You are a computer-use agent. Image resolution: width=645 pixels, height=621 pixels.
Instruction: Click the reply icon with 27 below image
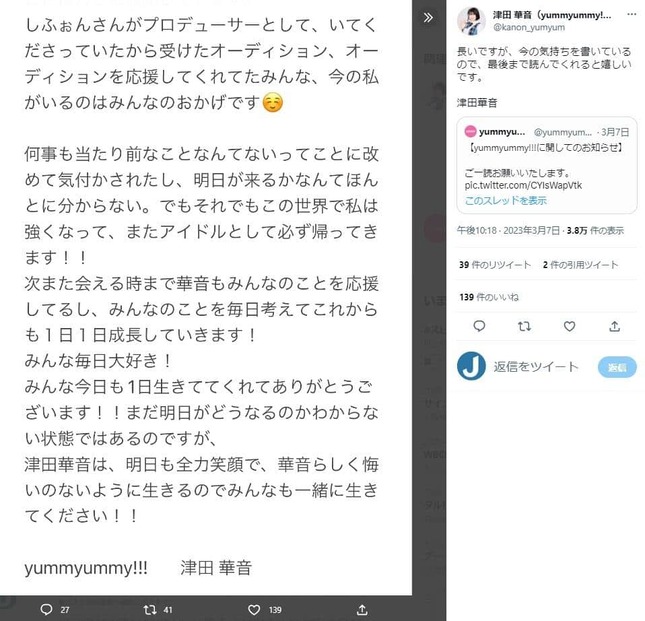pos(46,609)
